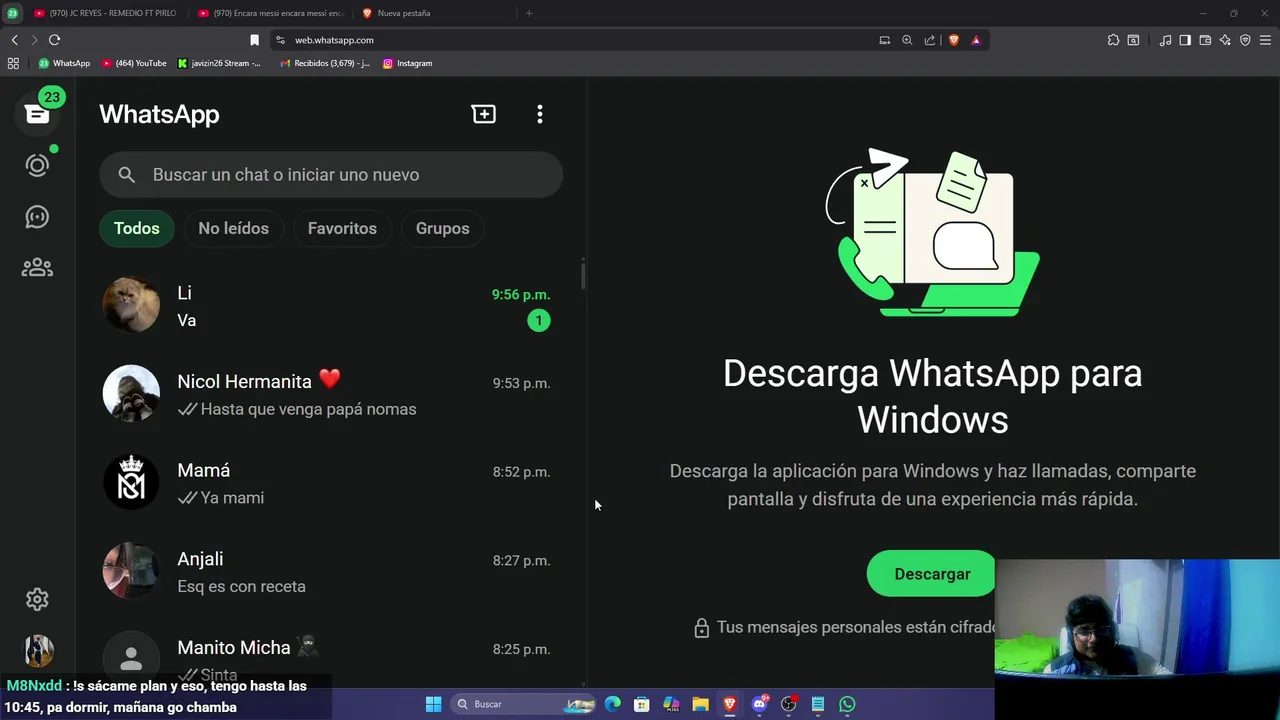Screen dimensions: 1280x720
Task: Select the No leídos filter
Action: pyautogui.click(x=233, y=228)
